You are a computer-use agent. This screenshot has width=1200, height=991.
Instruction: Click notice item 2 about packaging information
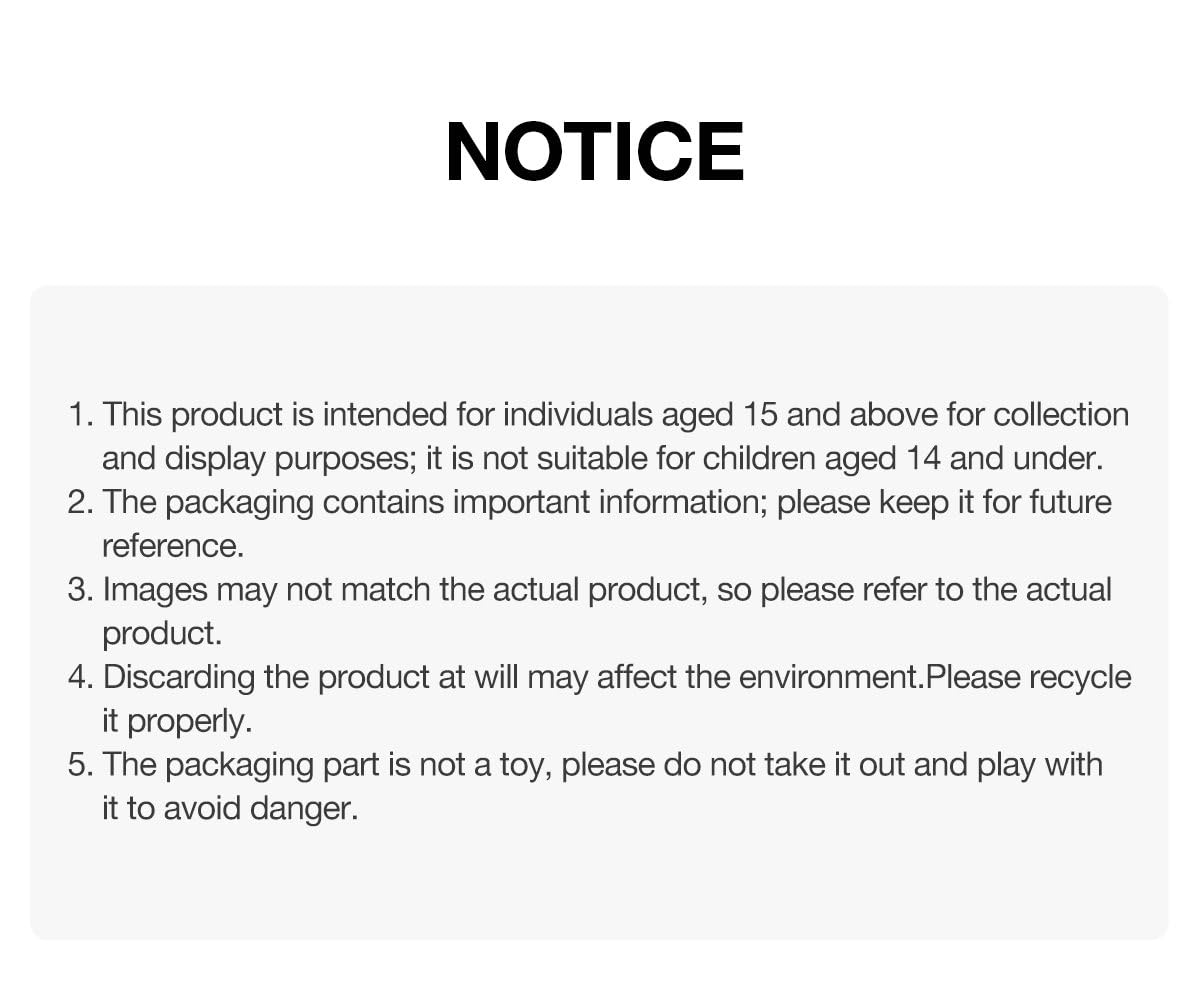point(590,523)
